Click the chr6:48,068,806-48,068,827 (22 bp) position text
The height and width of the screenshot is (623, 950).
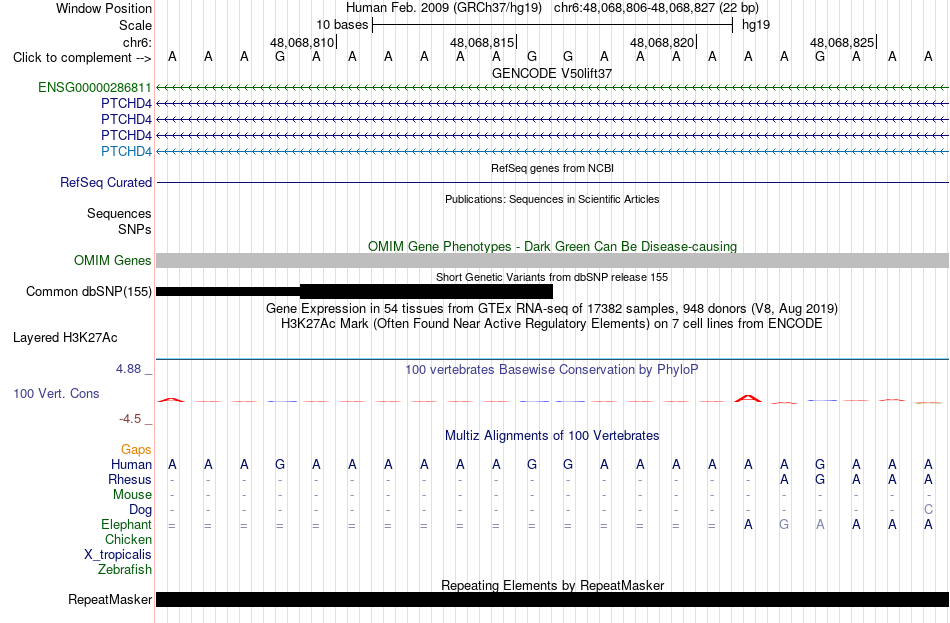656,8
